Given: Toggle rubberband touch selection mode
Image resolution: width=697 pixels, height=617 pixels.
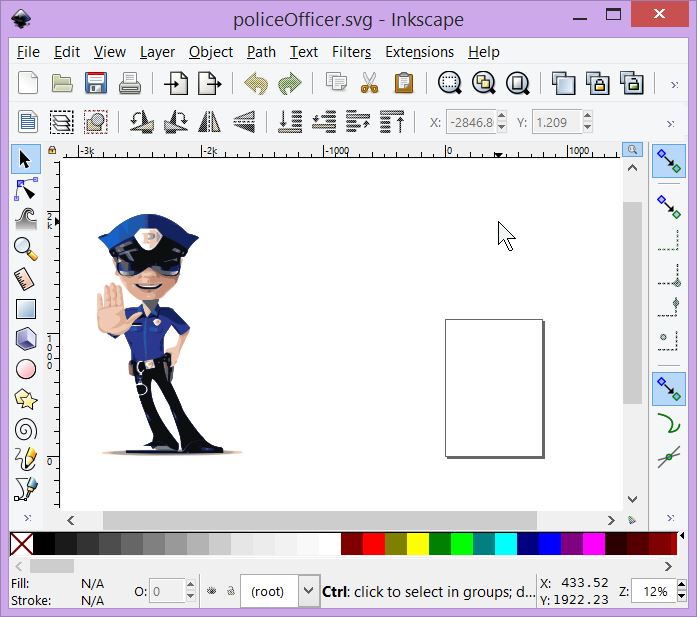Looking at the screenshot, I should (96, 121).
